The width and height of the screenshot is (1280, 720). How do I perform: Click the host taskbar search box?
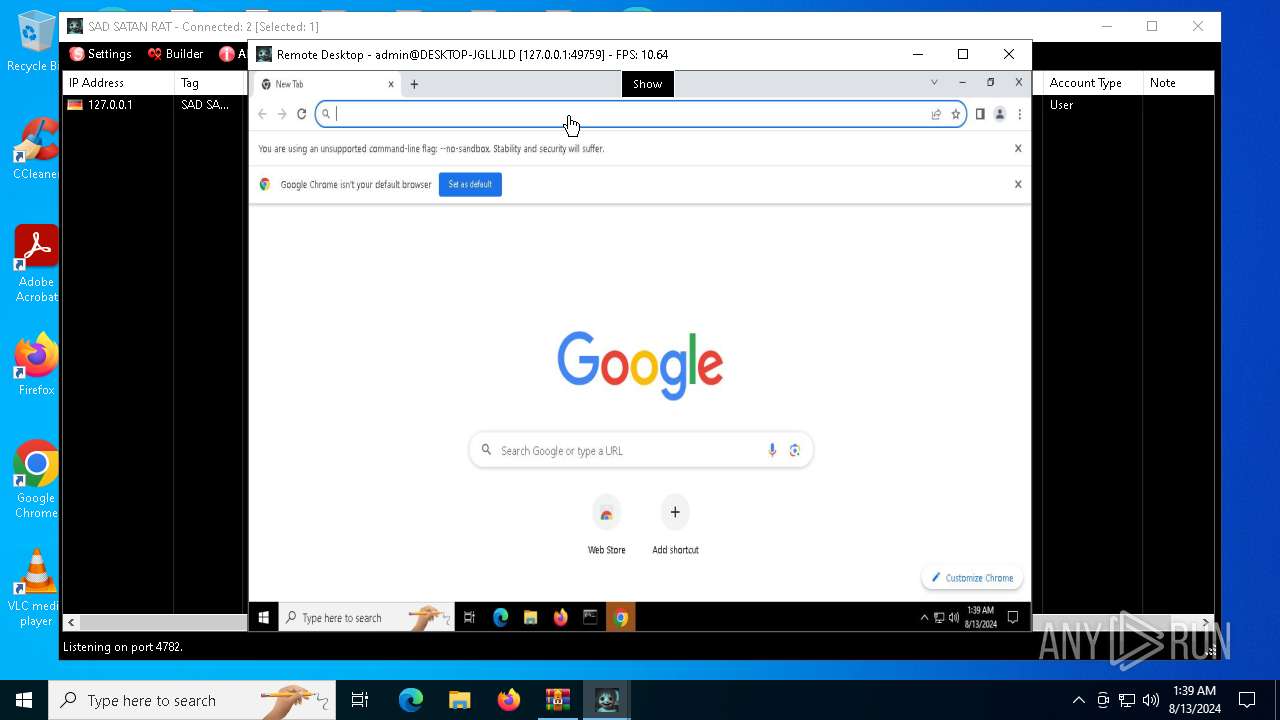191,700
